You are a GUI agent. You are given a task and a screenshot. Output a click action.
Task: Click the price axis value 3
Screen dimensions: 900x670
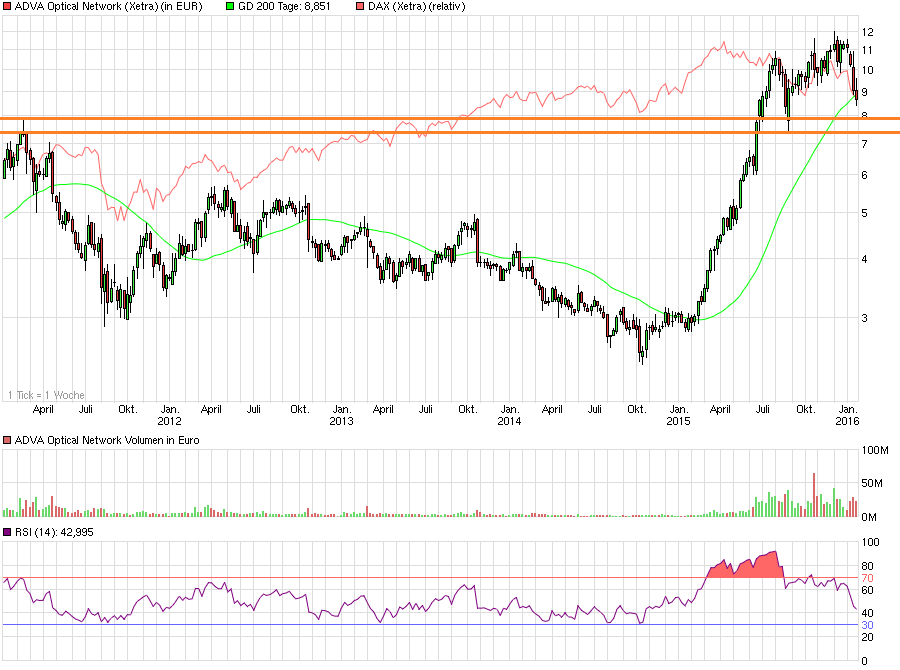point(864,318)
